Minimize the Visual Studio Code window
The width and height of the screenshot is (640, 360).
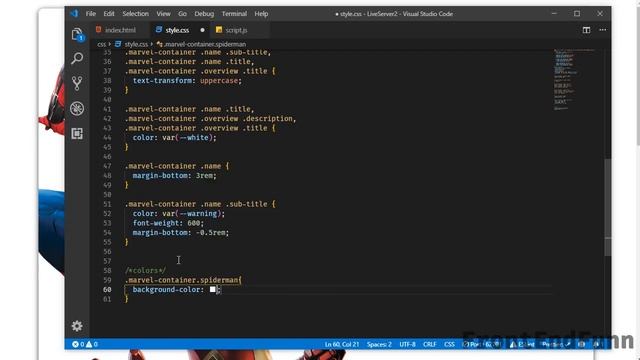tap(554, 13)
